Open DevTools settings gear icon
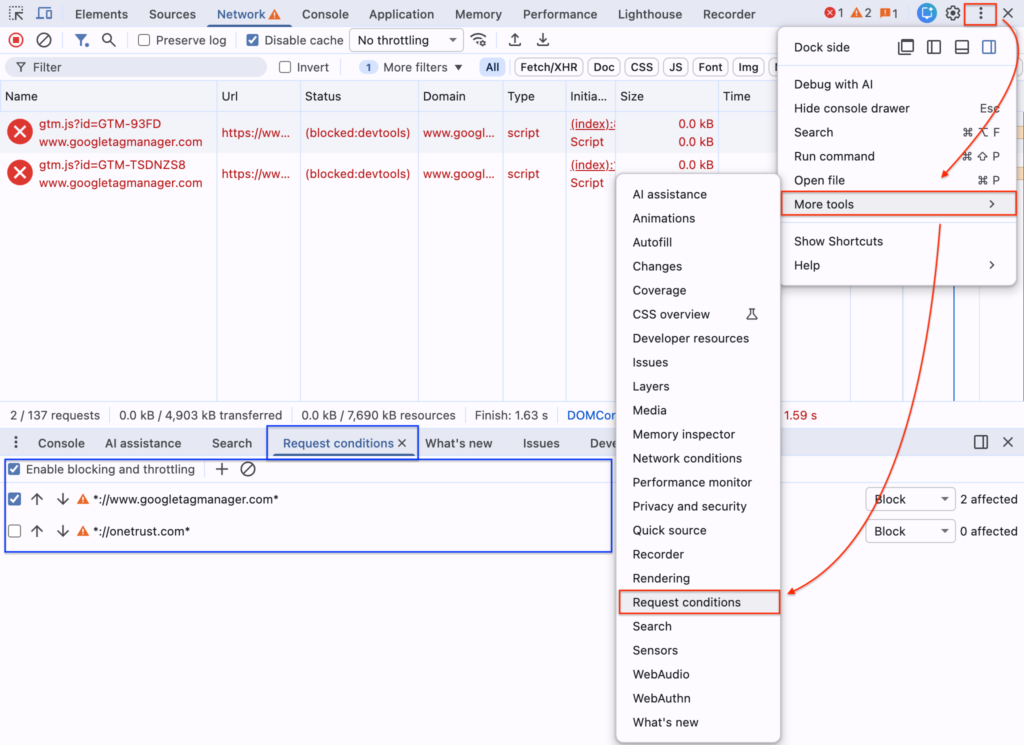Screen dimensions: 1024x745 coord(953,14)
